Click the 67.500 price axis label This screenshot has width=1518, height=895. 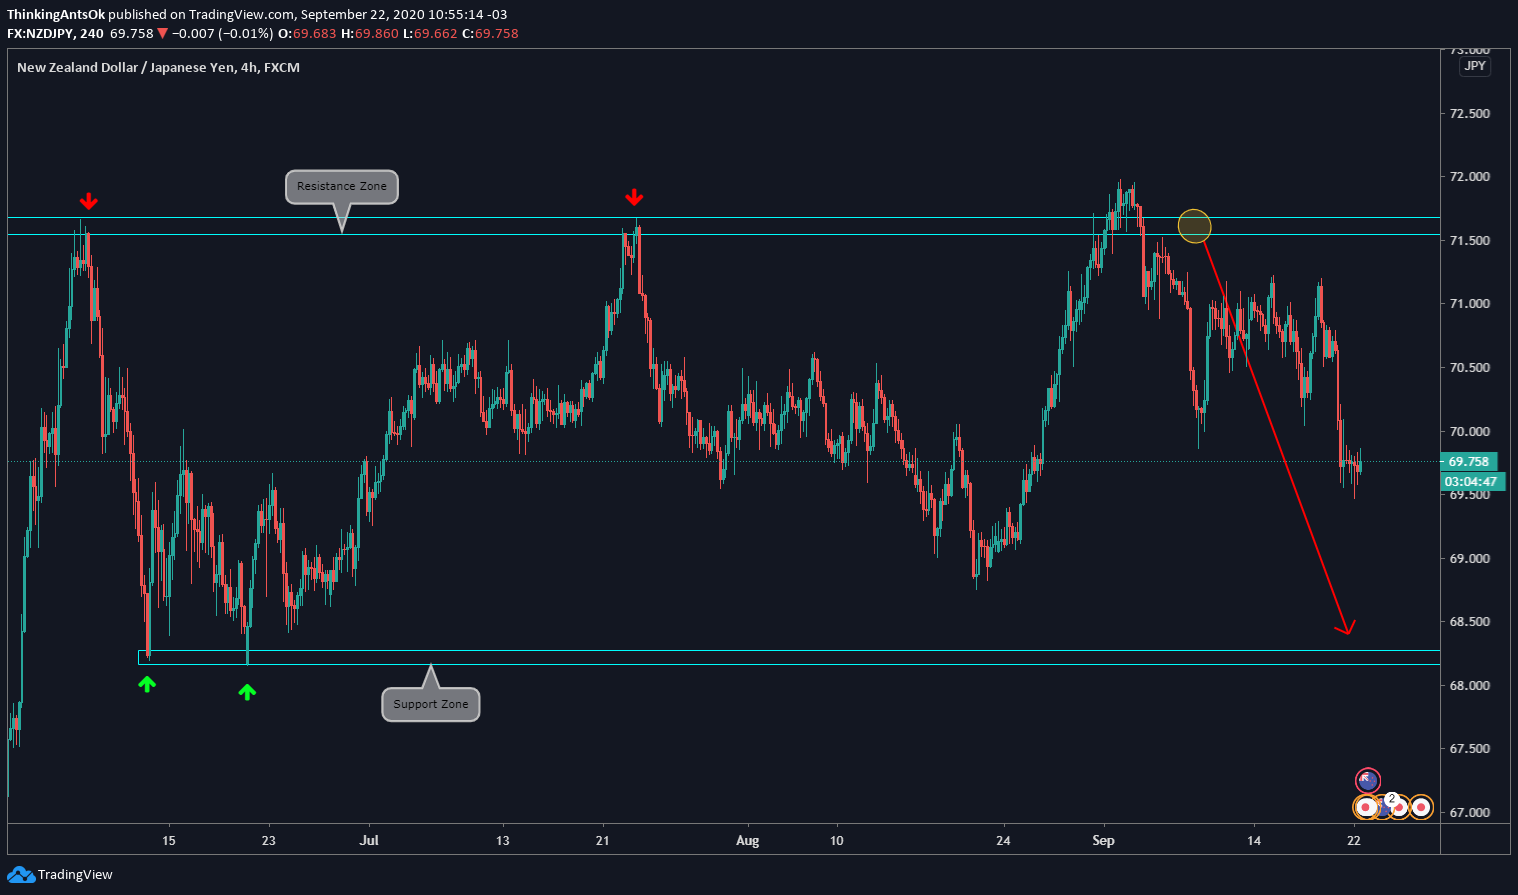(1469, 749)
